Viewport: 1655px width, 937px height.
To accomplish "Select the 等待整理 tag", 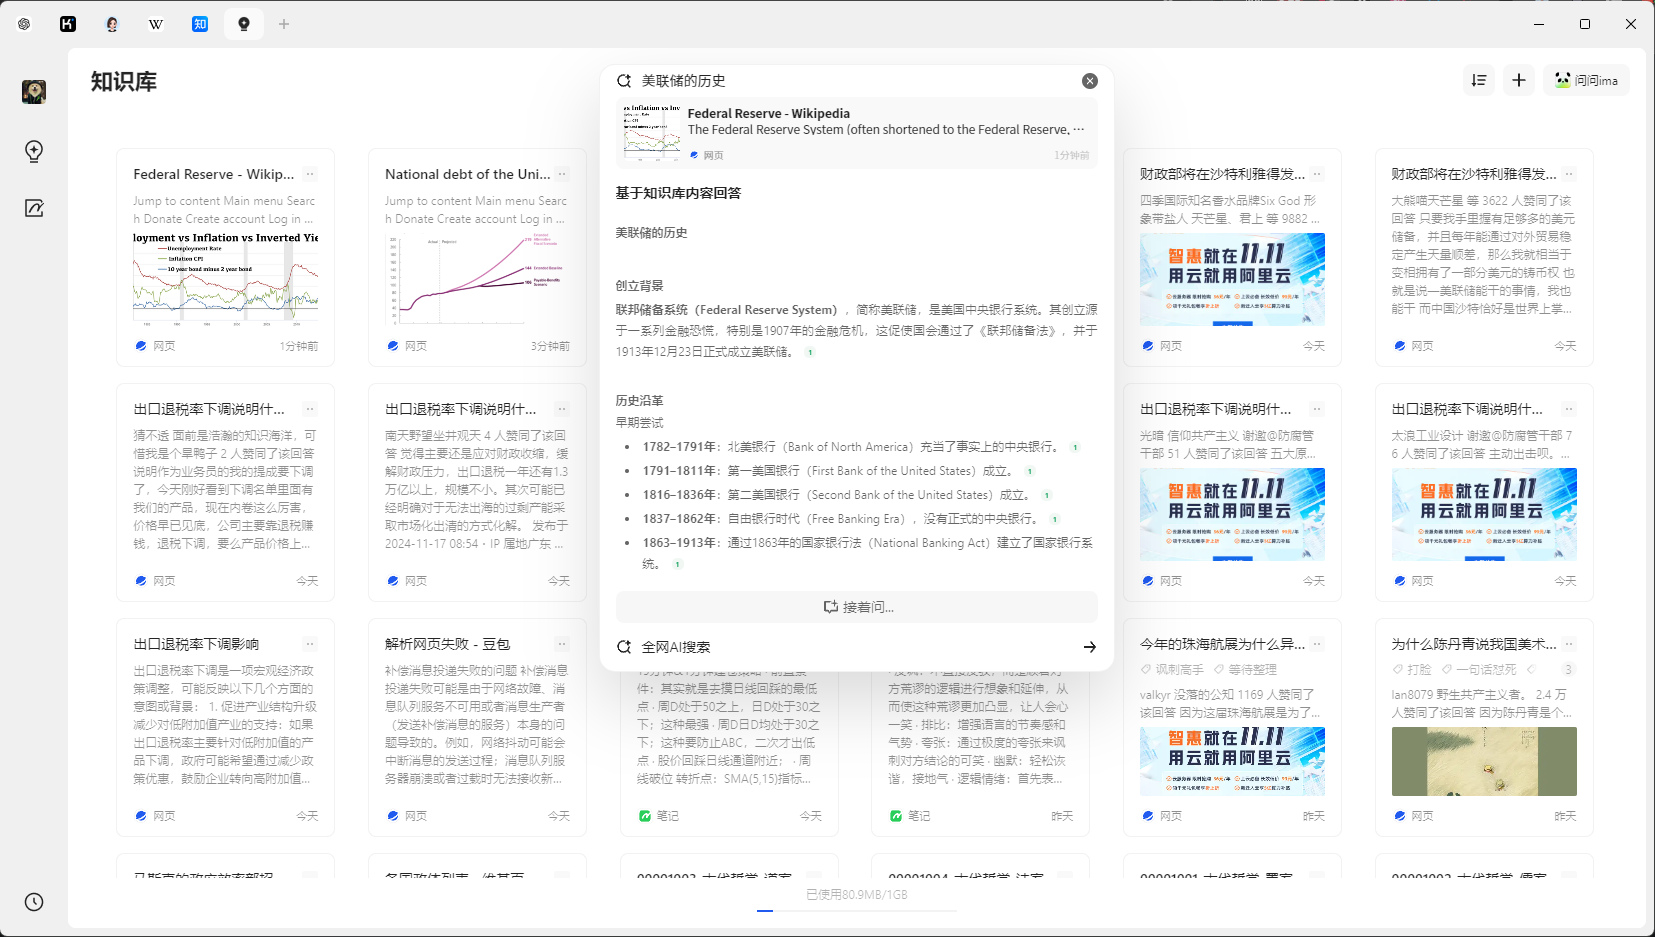I will coord(1245,670).
